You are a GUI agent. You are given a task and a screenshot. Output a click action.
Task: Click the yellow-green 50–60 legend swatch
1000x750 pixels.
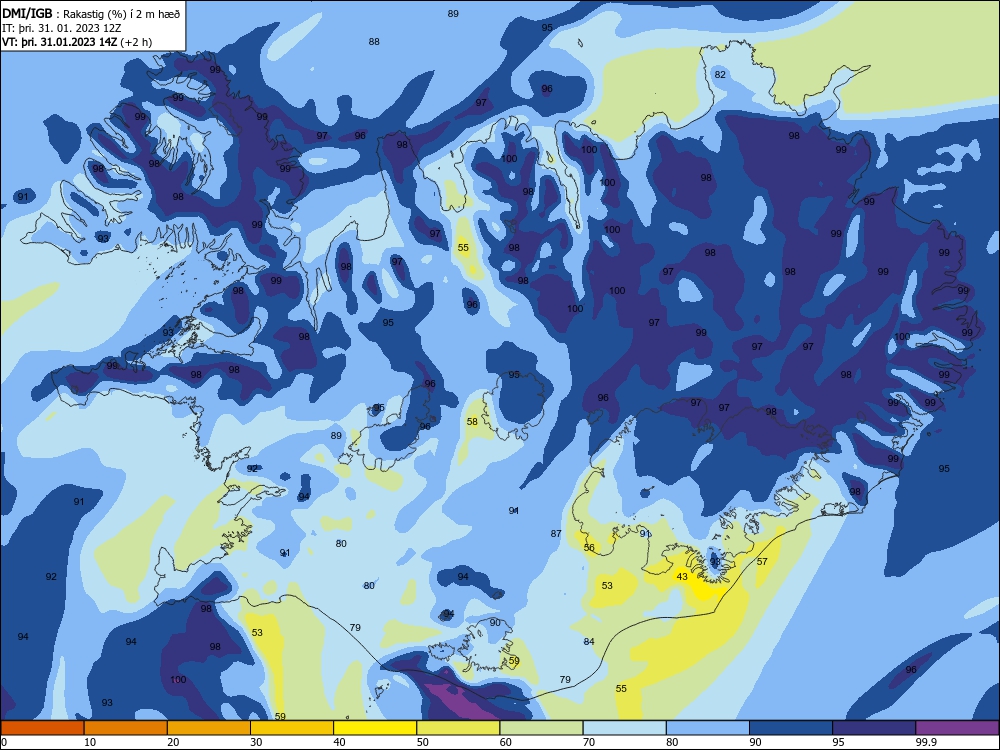click(458, 728)
